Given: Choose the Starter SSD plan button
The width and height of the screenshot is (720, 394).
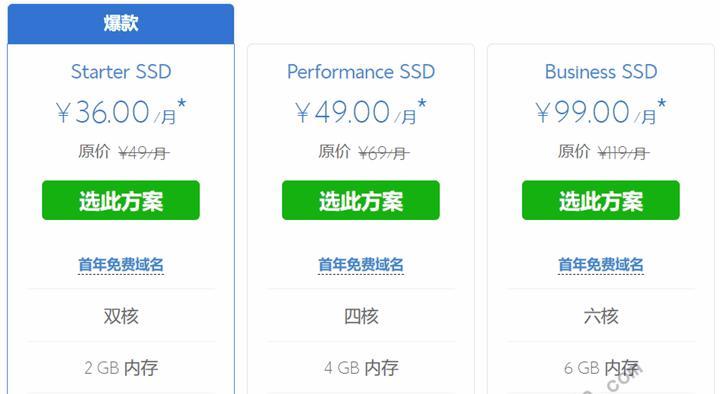Looking at the screenshot, I should point(121,200).
